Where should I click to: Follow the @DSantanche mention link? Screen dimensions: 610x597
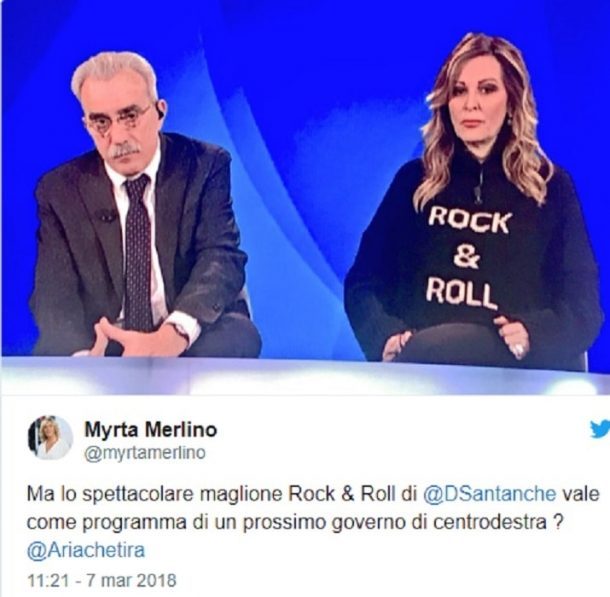click(x=489, y=494)
